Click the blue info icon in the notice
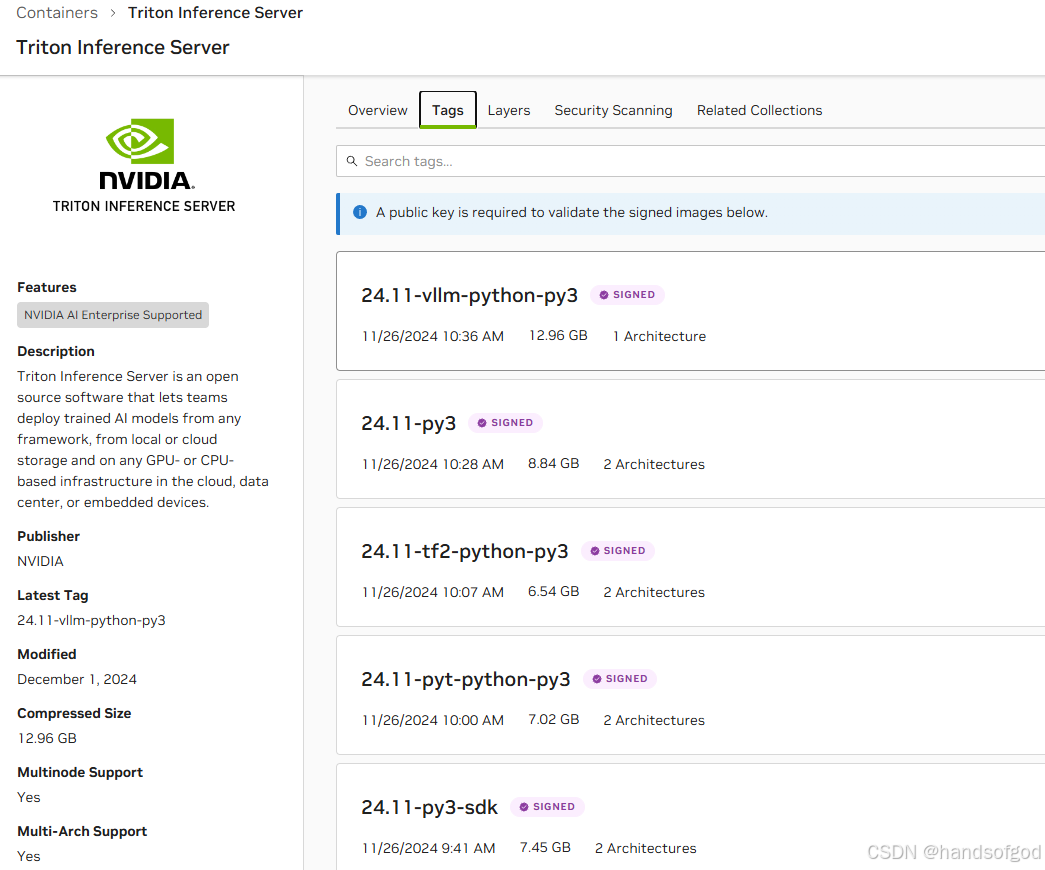Screen dimensions: 1045x870 click(x=360, y=212)
